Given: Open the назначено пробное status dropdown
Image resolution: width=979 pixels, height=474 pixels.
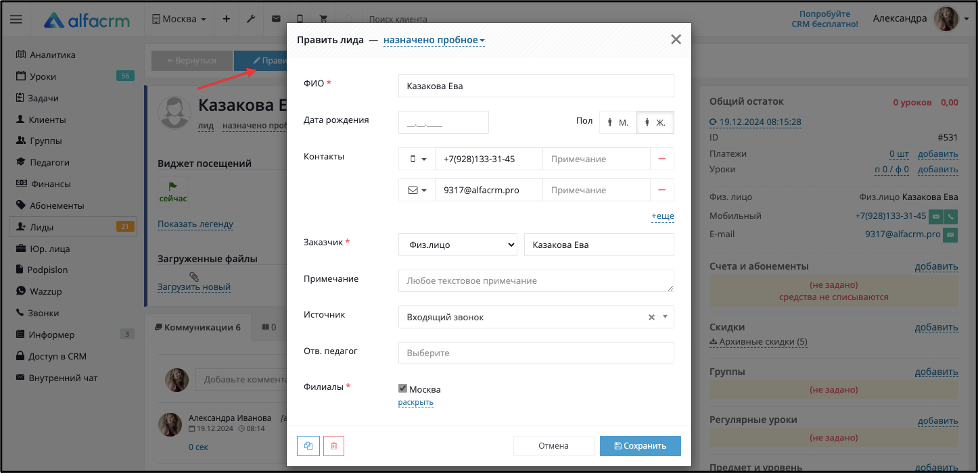Looking at the screenshot, I should [434, 41].
